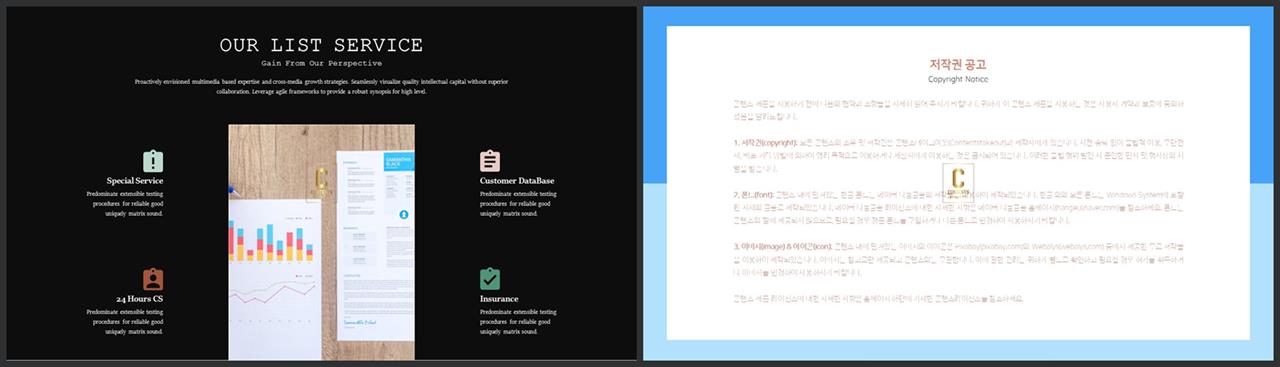This screenshot has width=1280, height=367.
Task: Click the description text under Insurance
Action: point(519,321)
